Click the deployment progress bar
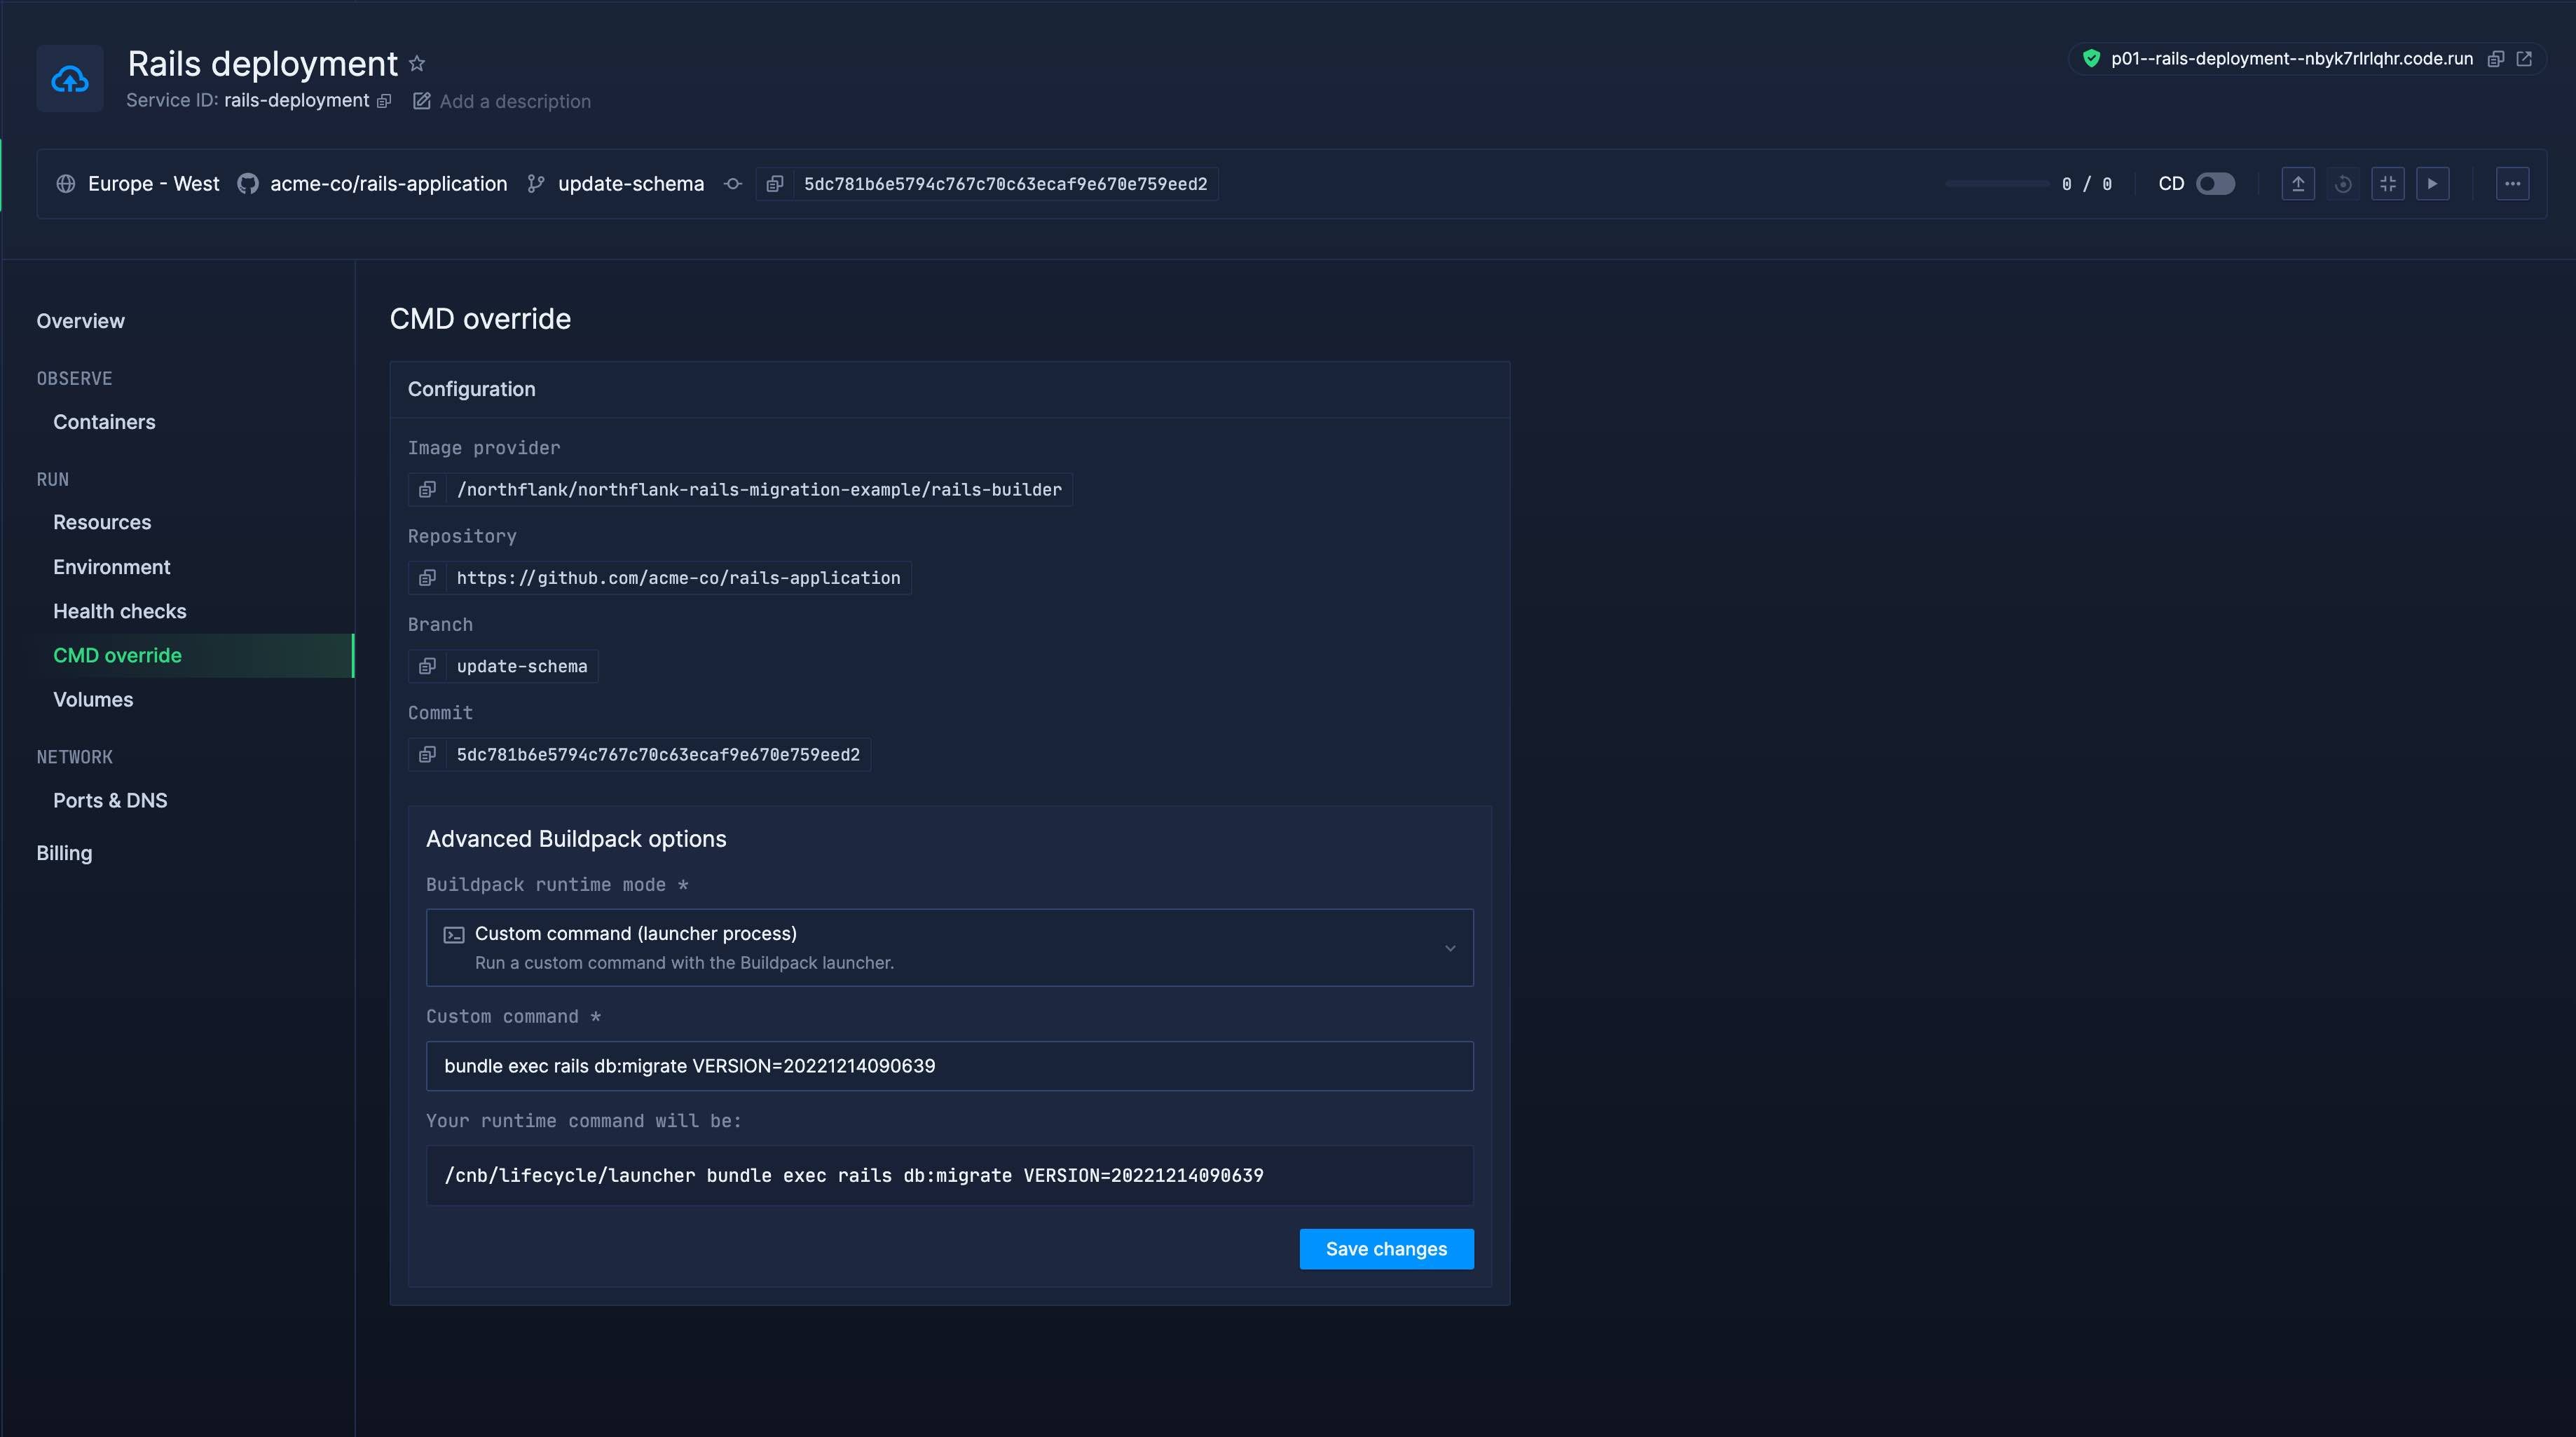Screen dimensions: 2576x1437 (x=1997, y=183)
